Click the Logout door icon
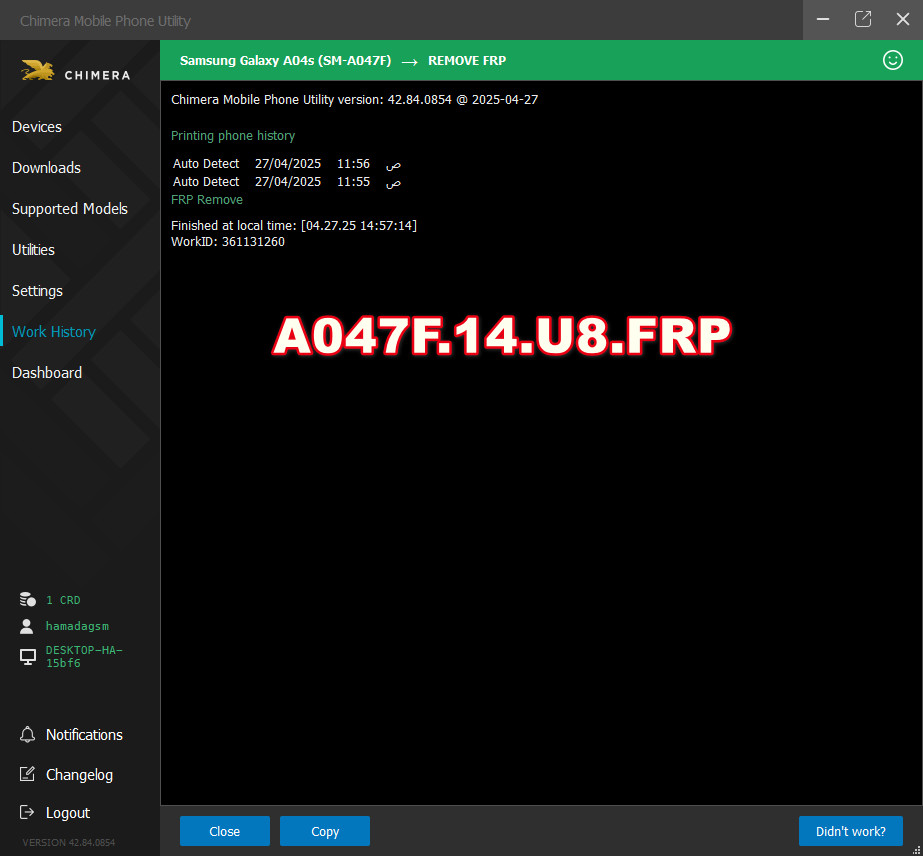The image size is (923, 856). [27, 812]
